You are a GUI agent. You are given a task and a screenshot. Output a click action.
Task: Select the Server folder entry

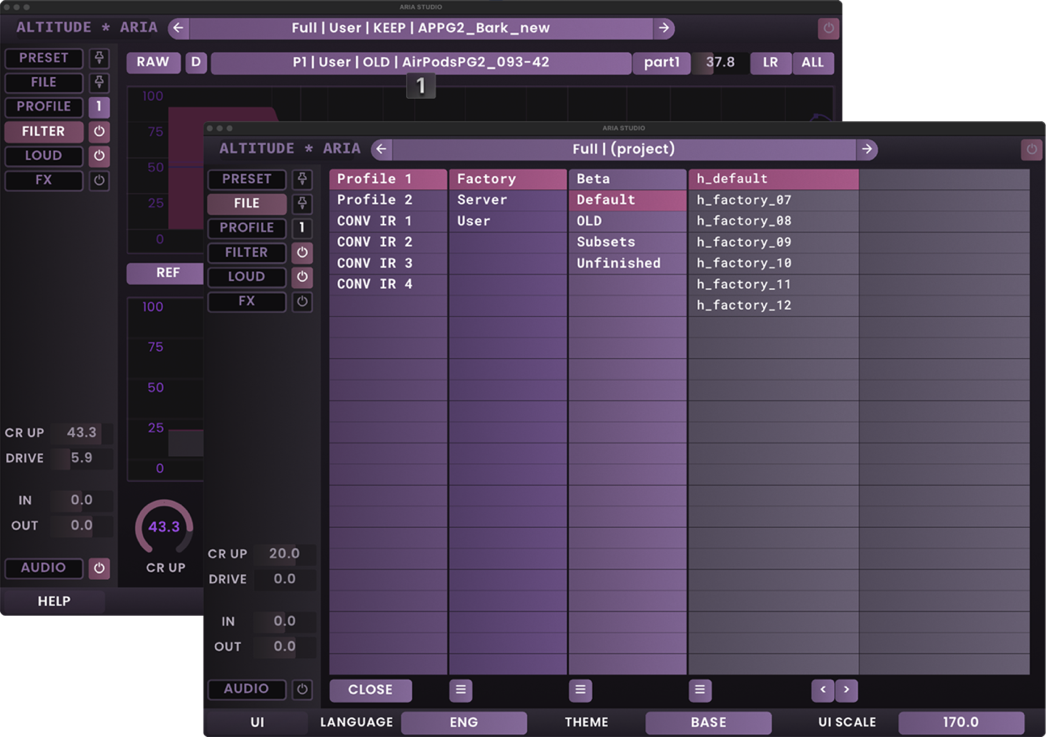(482, 200)
